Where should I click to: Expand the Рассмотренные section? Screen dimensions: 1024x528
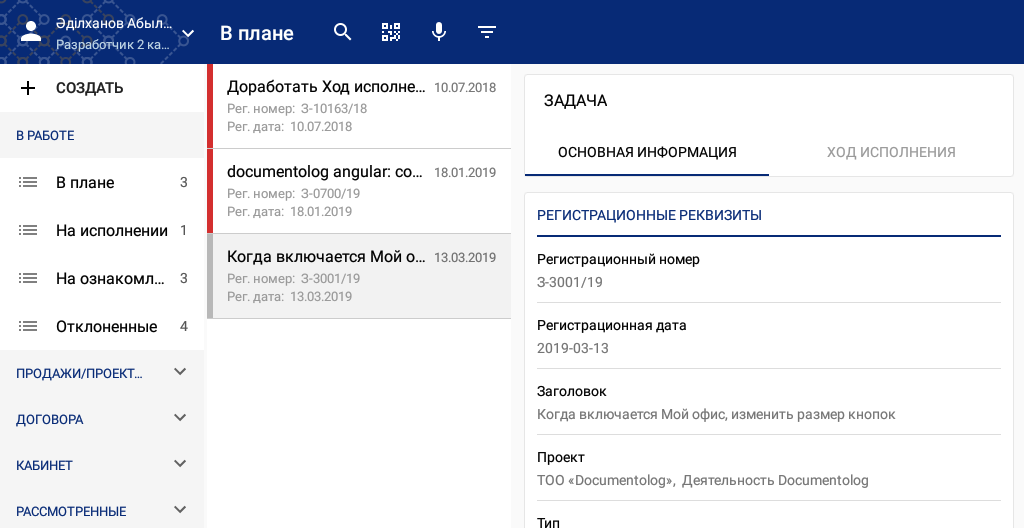(x=180, y=510)
